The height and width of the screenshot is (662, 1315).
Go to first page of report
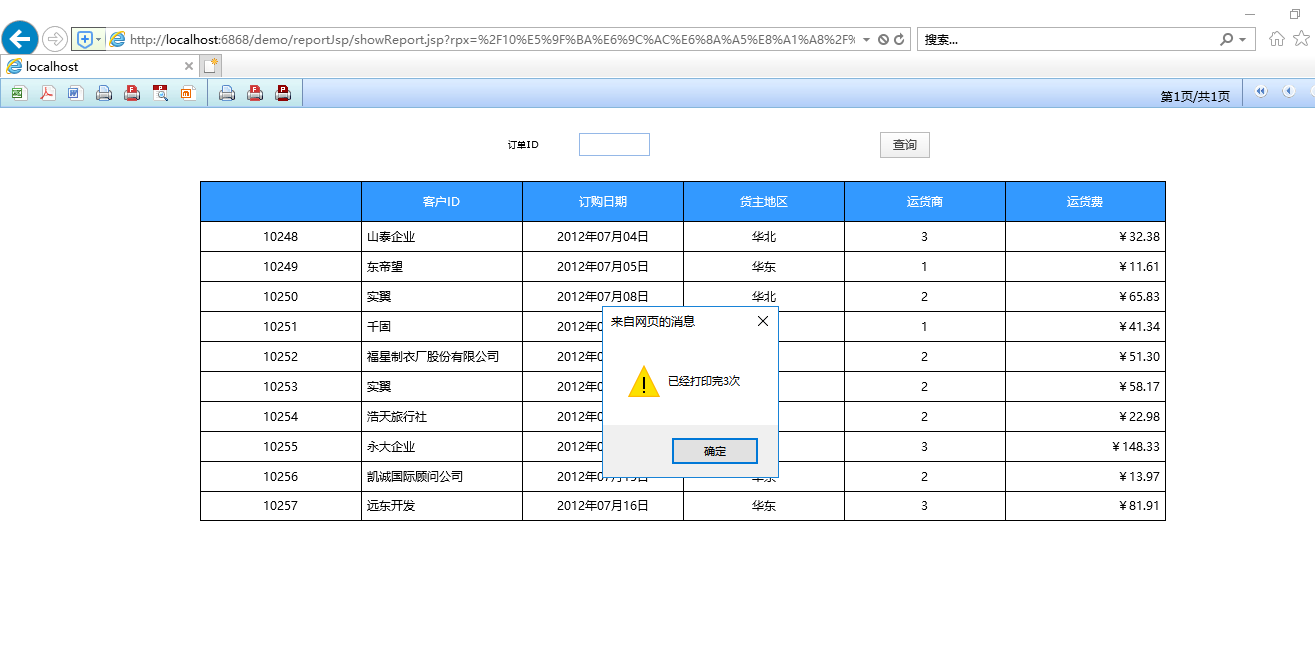coord(1260,92)
